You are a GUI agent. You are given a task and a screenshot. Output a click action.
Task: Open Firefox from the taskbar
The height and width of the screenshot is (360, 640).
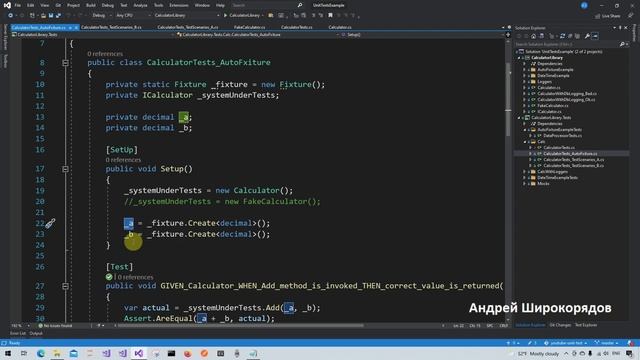coord(187,353)
